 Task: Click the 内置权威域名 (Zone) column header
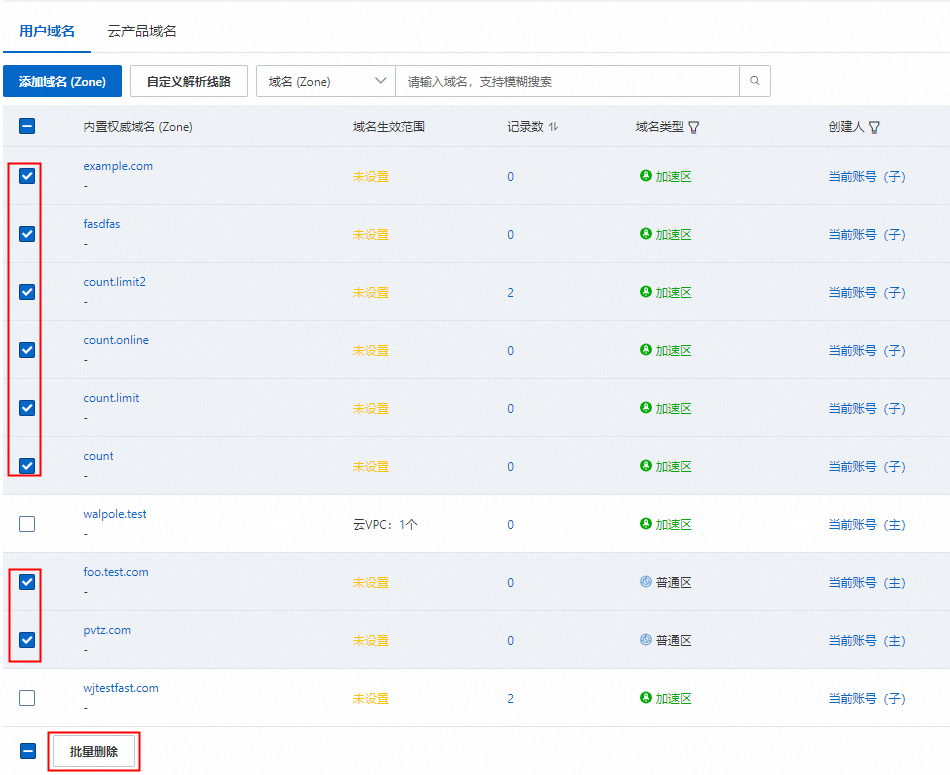click(x=138, y=127)
